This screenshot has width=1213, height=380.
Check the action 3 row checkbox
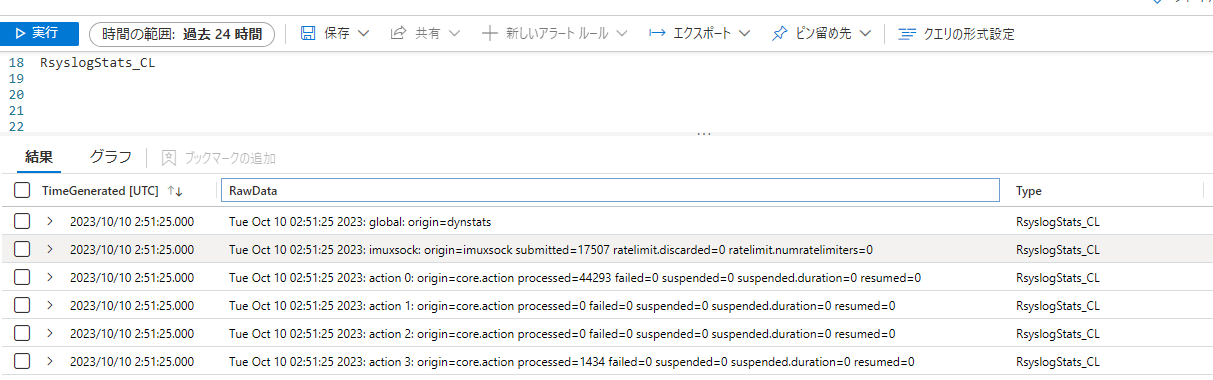(22, 361)
